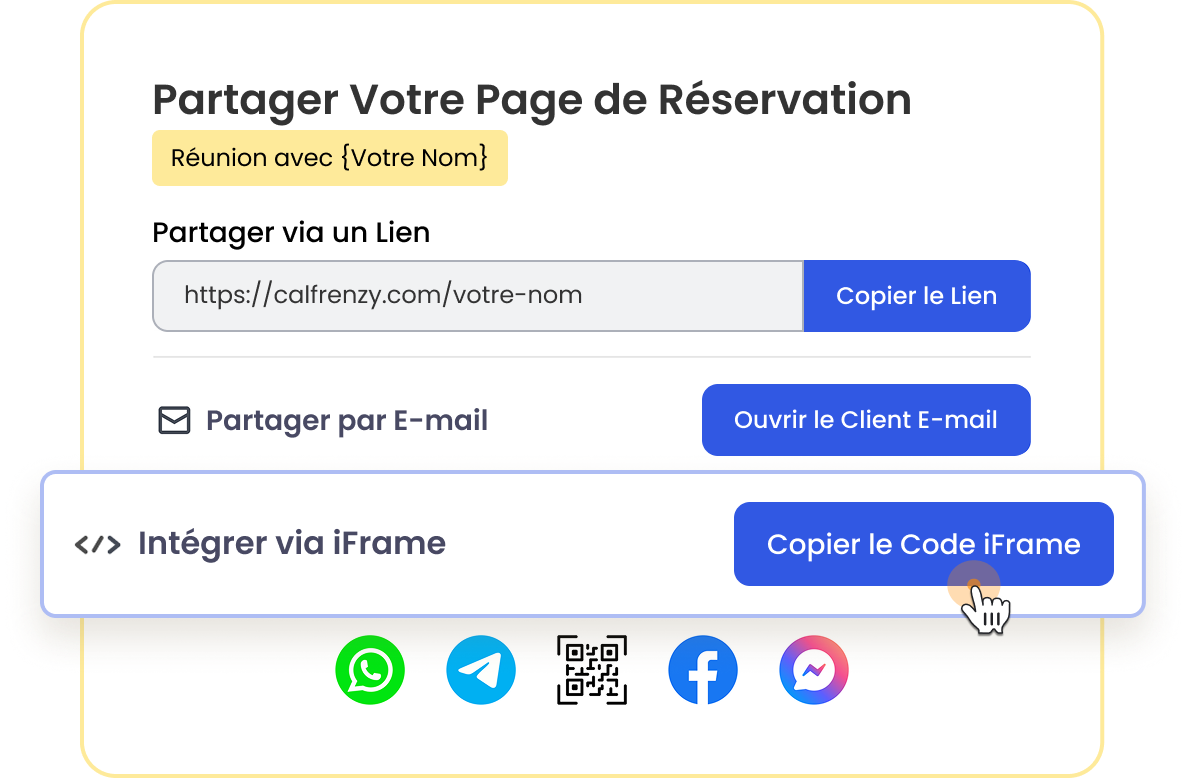The height and width of the screenshot is (778, 1186).
Task: Share via the Facebook icon
Action: (703, 670)
